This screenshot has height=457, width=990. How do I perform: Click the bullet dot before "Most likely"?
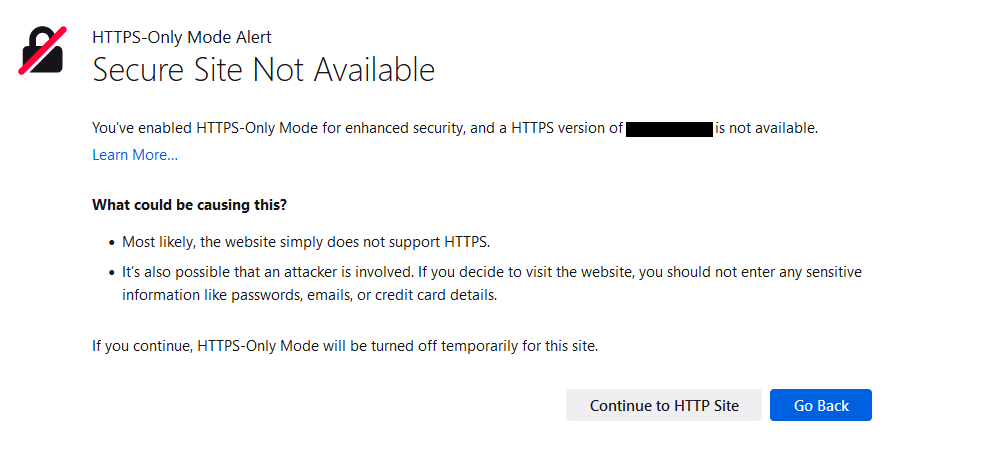tap(112, 242)
